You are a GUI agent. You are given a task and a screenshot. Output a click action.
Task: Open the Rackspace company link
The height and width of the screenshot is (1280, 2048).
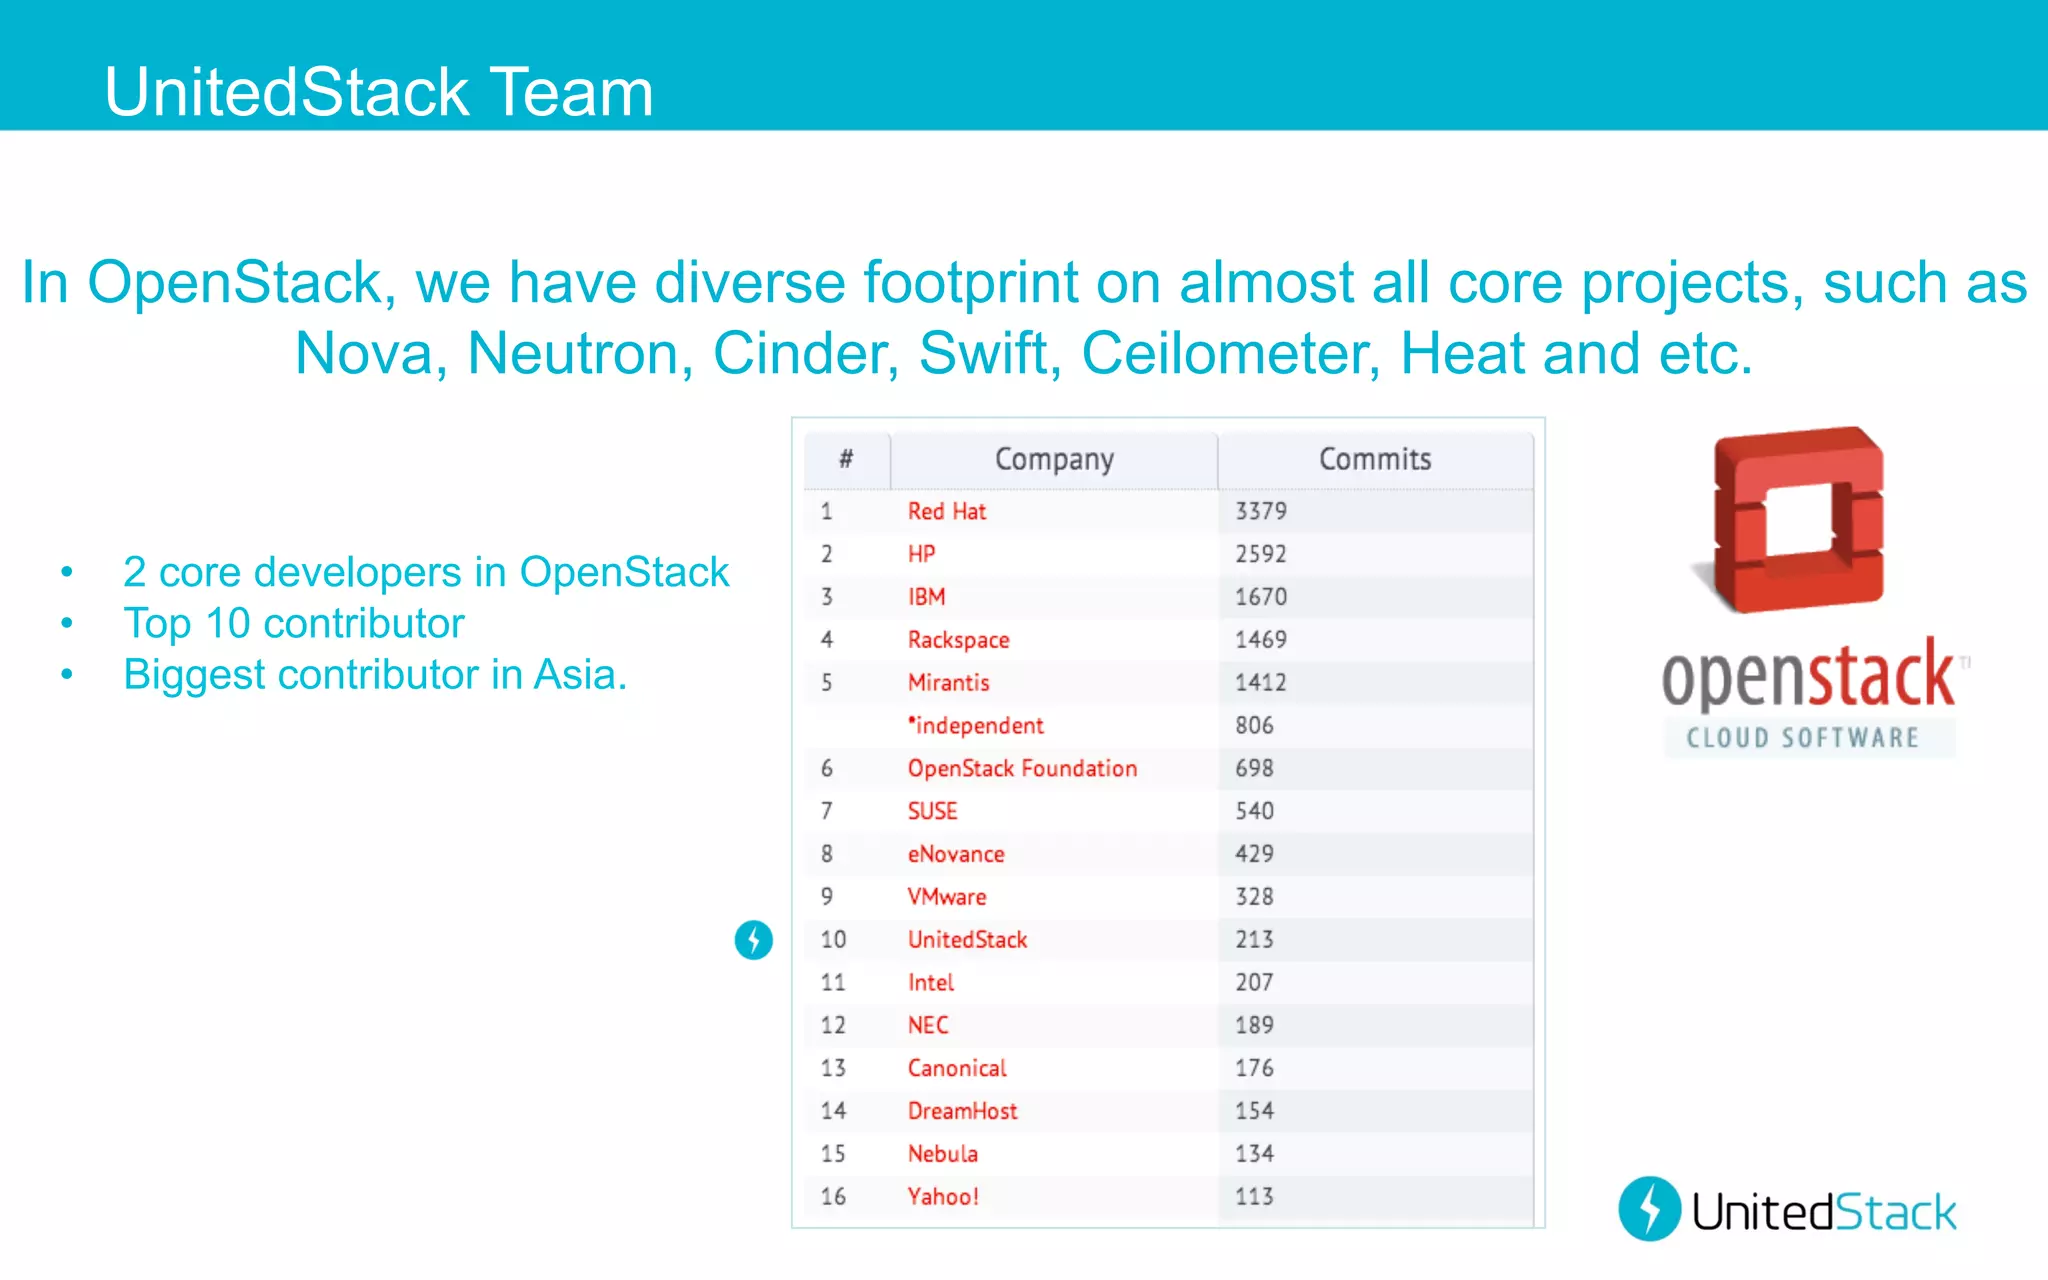(x=958, y=640)
